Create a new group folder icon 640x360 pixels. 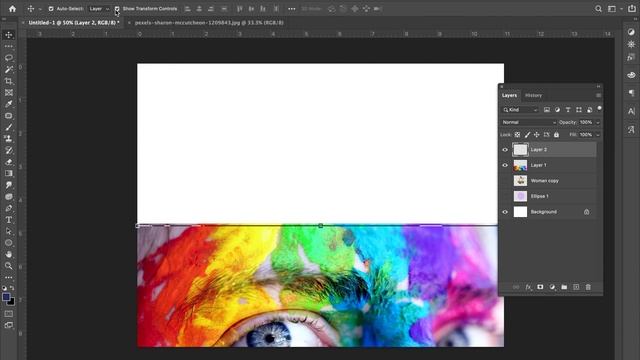564,287
